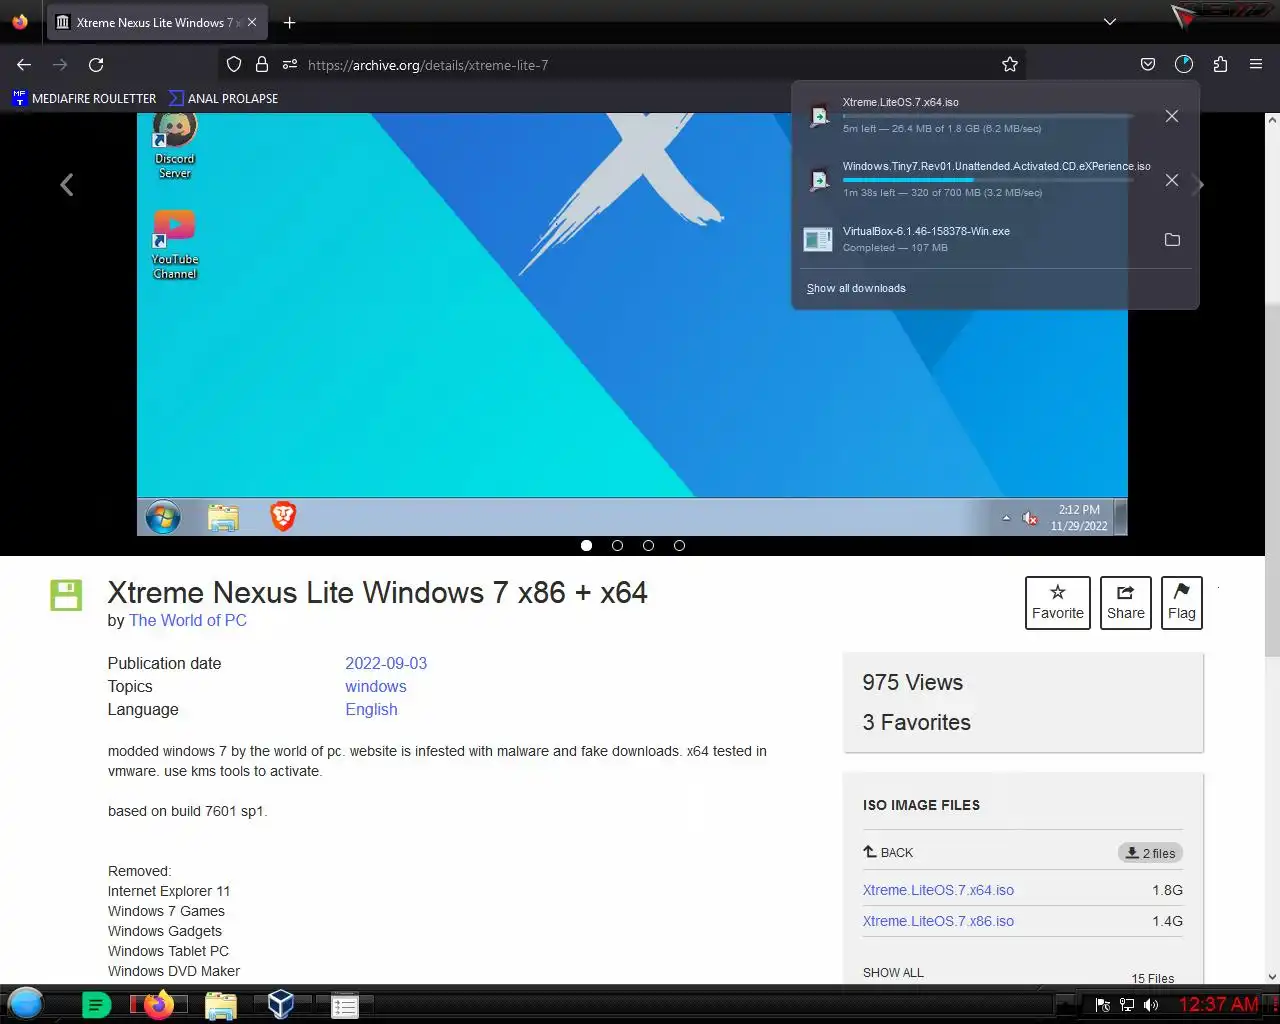The image size is (1280, 1024).
Task: Download all 2 files button
Action: 1150,853
